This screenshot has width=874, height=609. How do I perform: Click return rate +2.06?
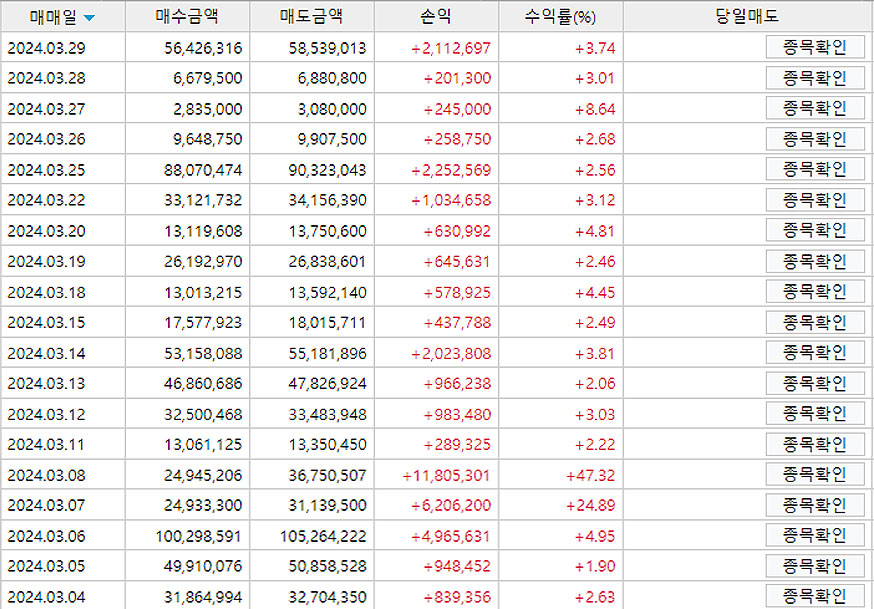(595, 383)
